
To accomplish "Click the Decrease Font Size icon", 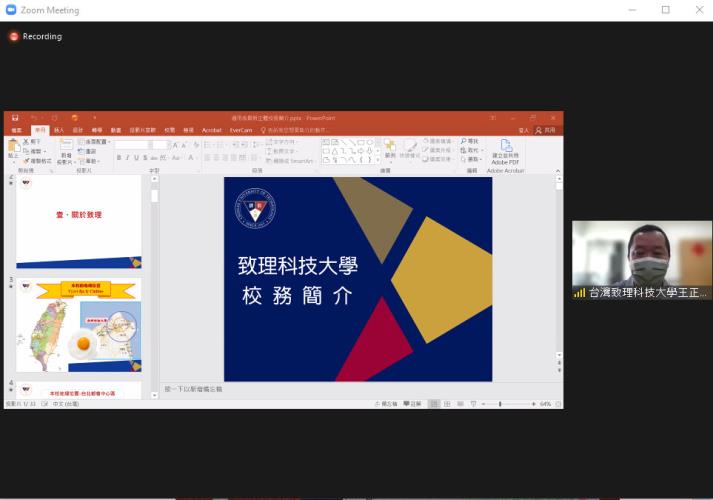I will click(184, 145).
